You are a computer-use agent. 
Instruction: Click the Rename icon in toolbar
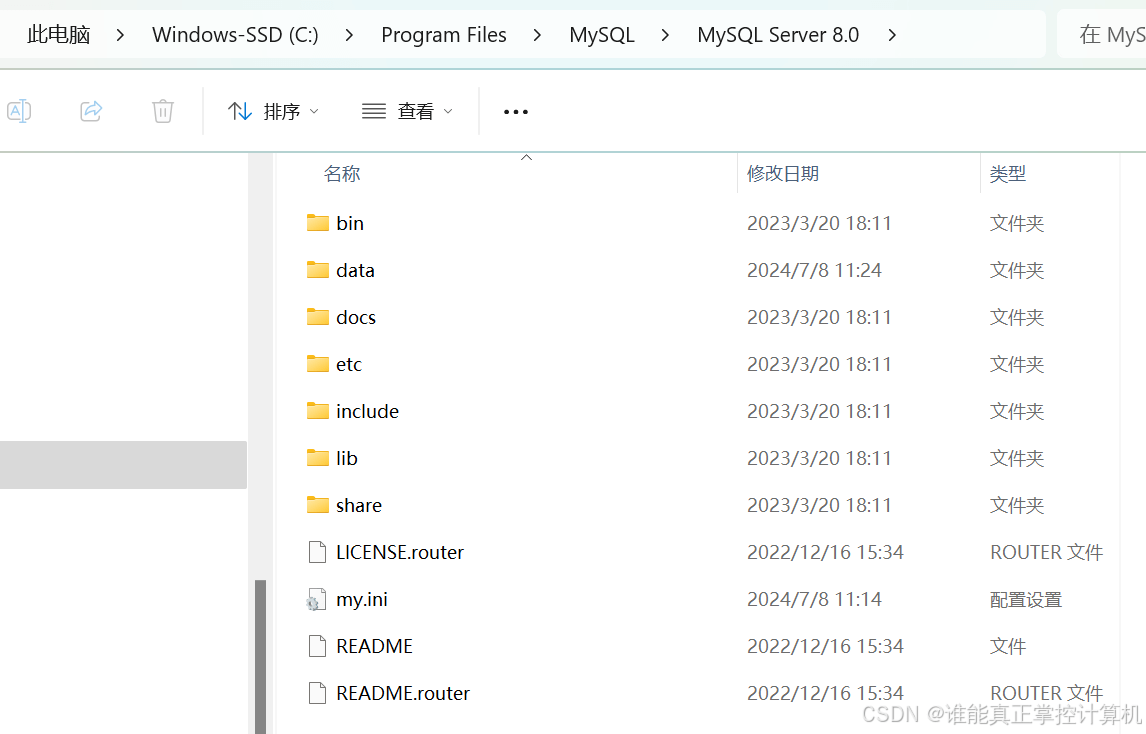18,111
